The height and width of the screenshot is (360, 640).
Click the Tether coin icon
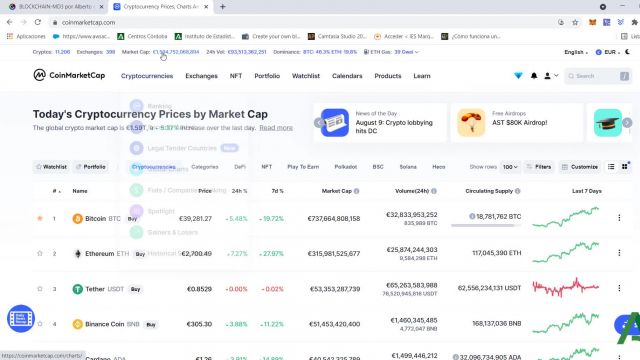pyautogui.click(x=78, y=289)
